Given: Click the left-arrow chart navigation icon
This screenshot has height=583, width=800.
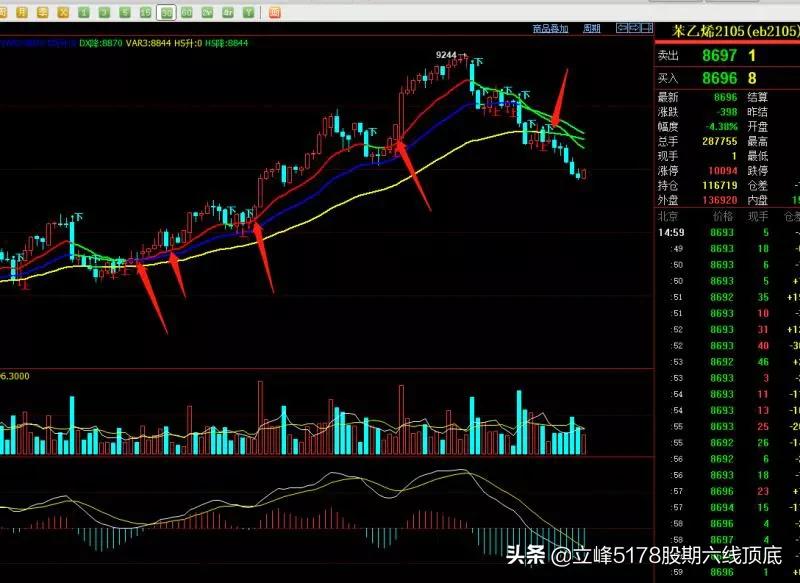Looking at the screenshot, I should point(622,28).
